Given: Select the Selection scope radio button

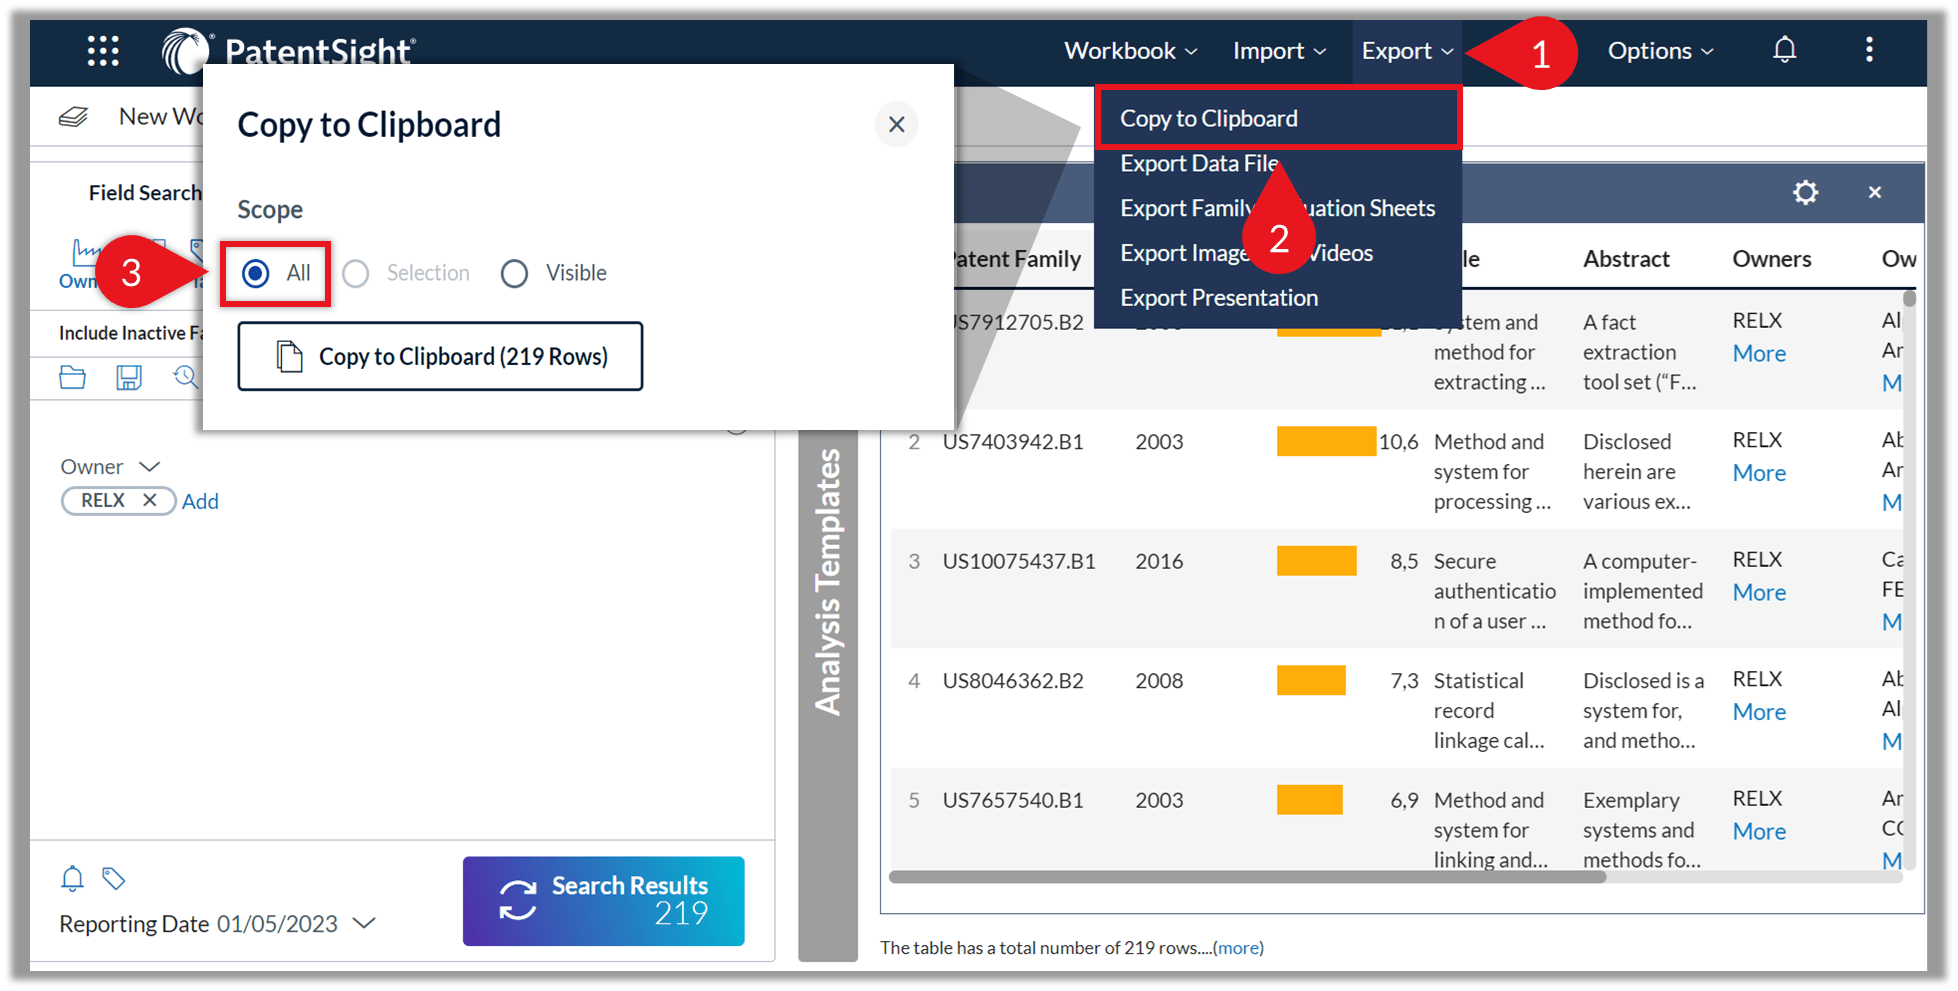Looking at the screenshot, I should pos(356,273).
